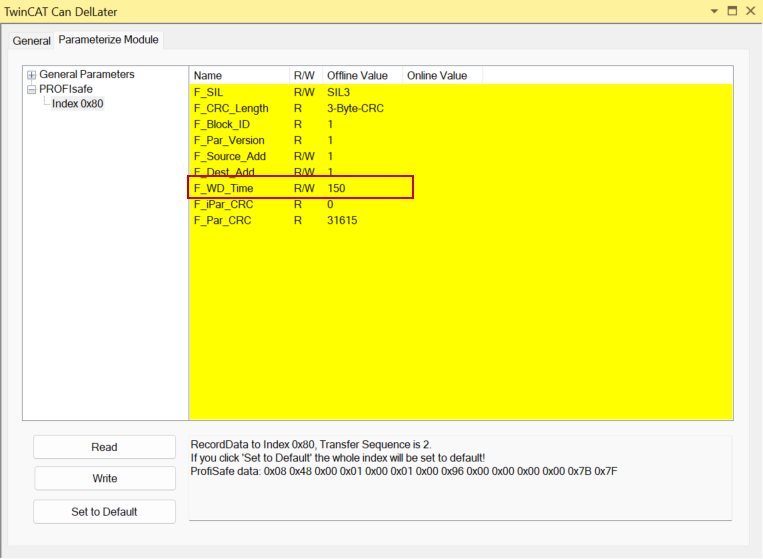Click the 31615 offline value
This screenshot has width=763, height=559.
click(342, 220)
